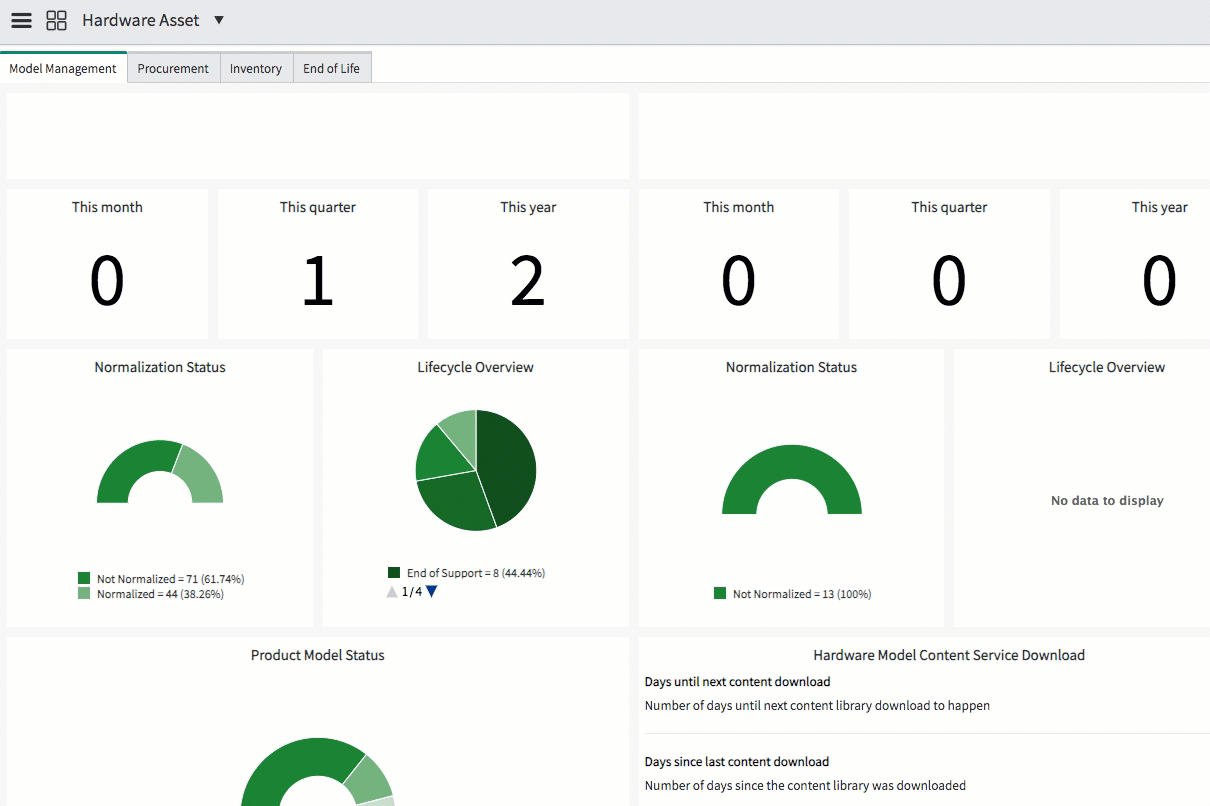
Task: Click Hardware Model Content Service Download title
Action: point(949,655)
